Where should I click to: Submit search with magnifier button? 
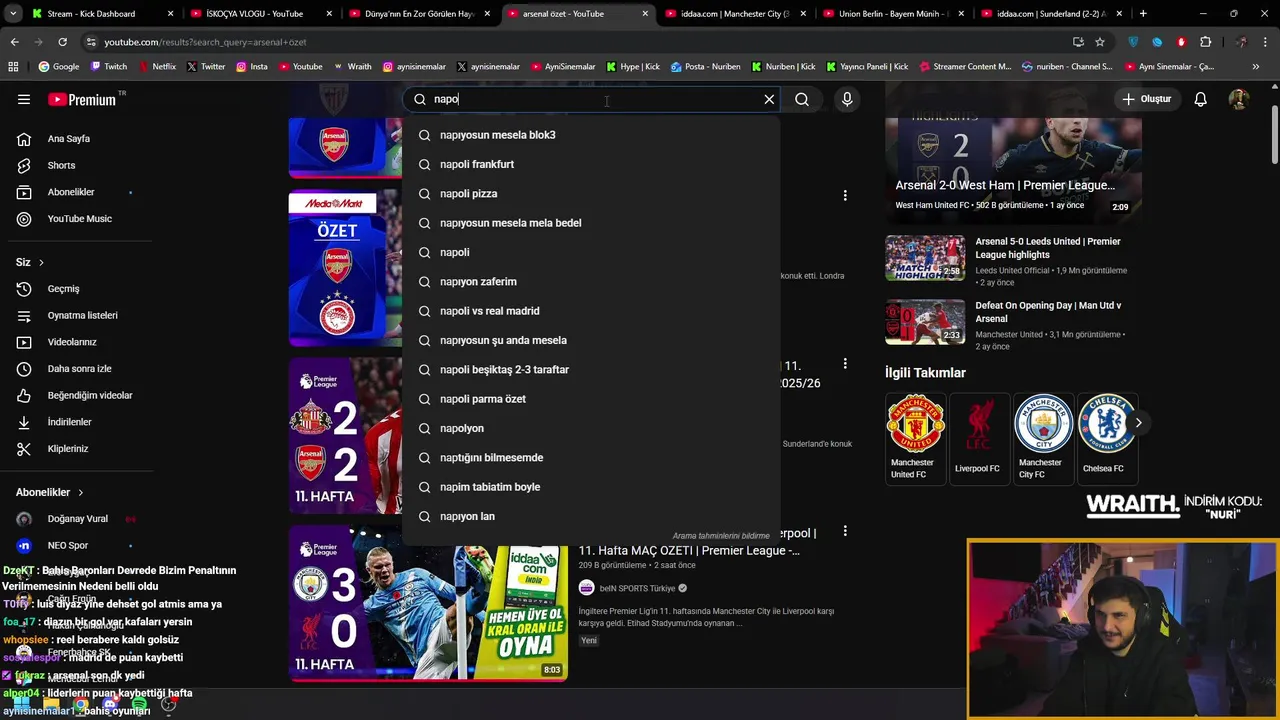coord(802,99)
